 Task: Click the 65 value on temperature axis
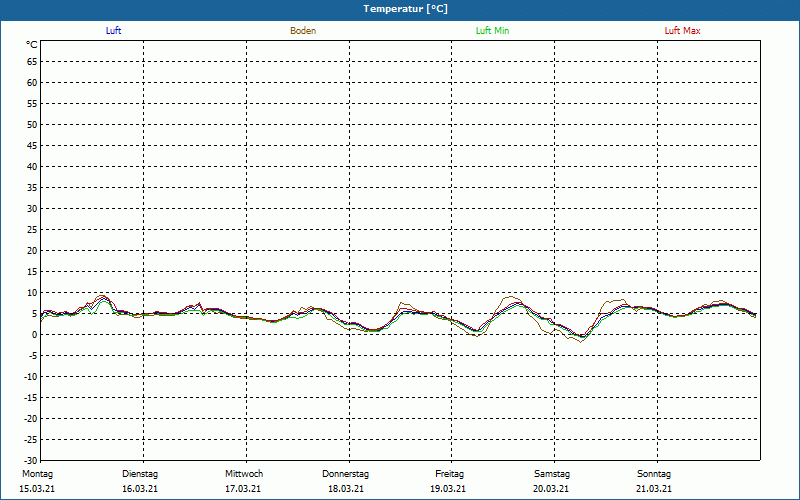(32, 62)
